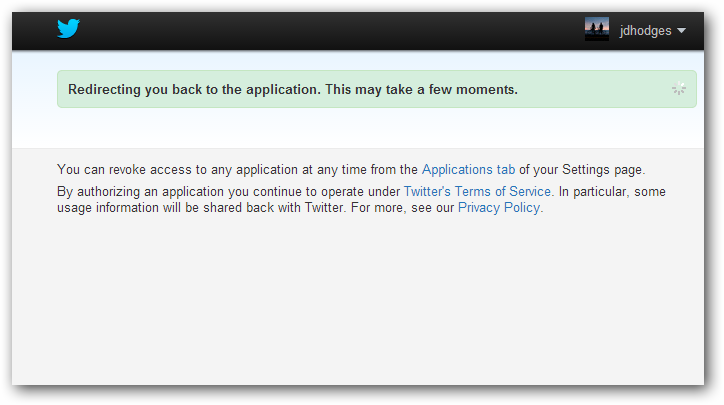This screenshot has width=724, height=405.
Task: Open the Privacy Policy link
Action: 500,208
